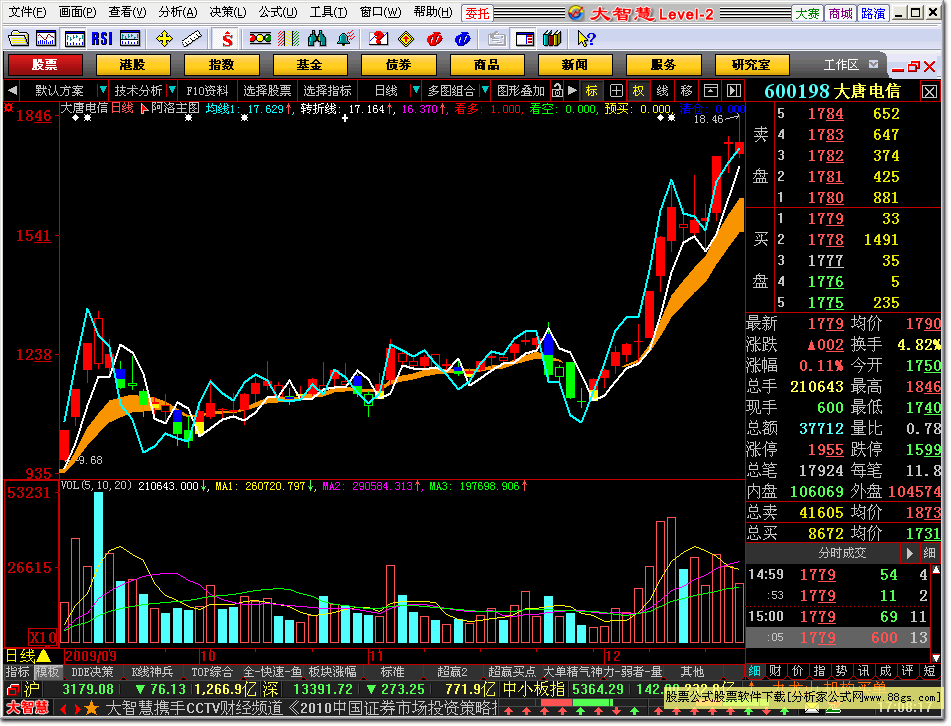Select the 超赢买点 template tab
The image size is (951, 726).
(511, 671)
